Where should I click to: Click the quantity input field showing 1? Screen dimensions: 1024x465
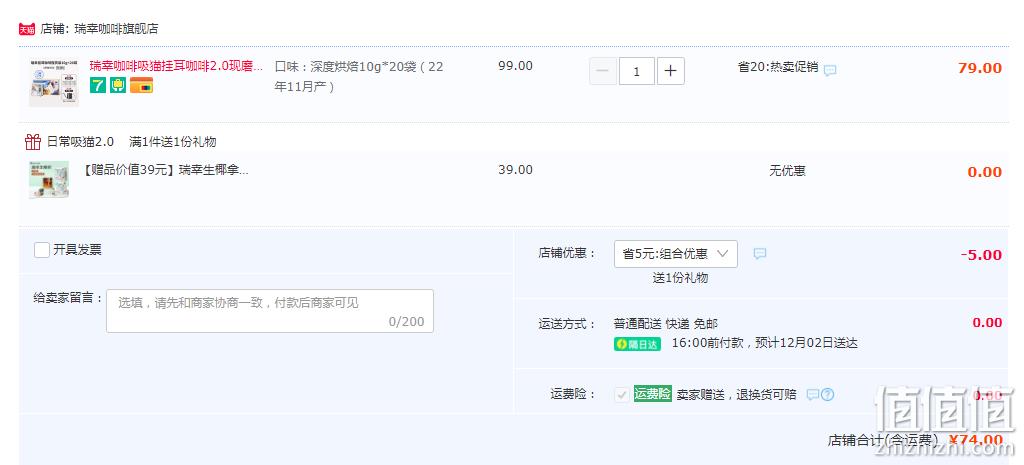pos(637,71)
